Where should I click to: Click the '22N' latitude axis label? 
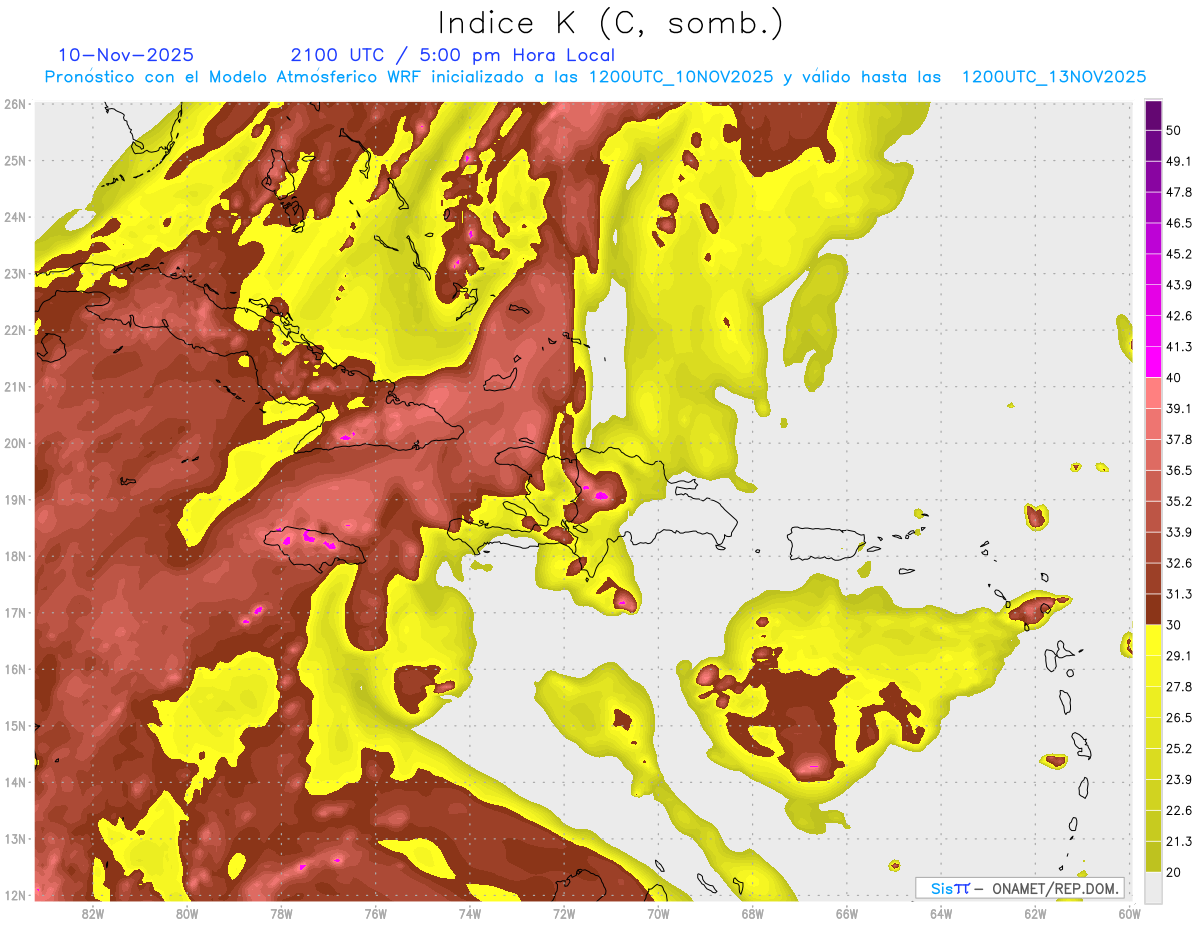(x=15, y=330)
